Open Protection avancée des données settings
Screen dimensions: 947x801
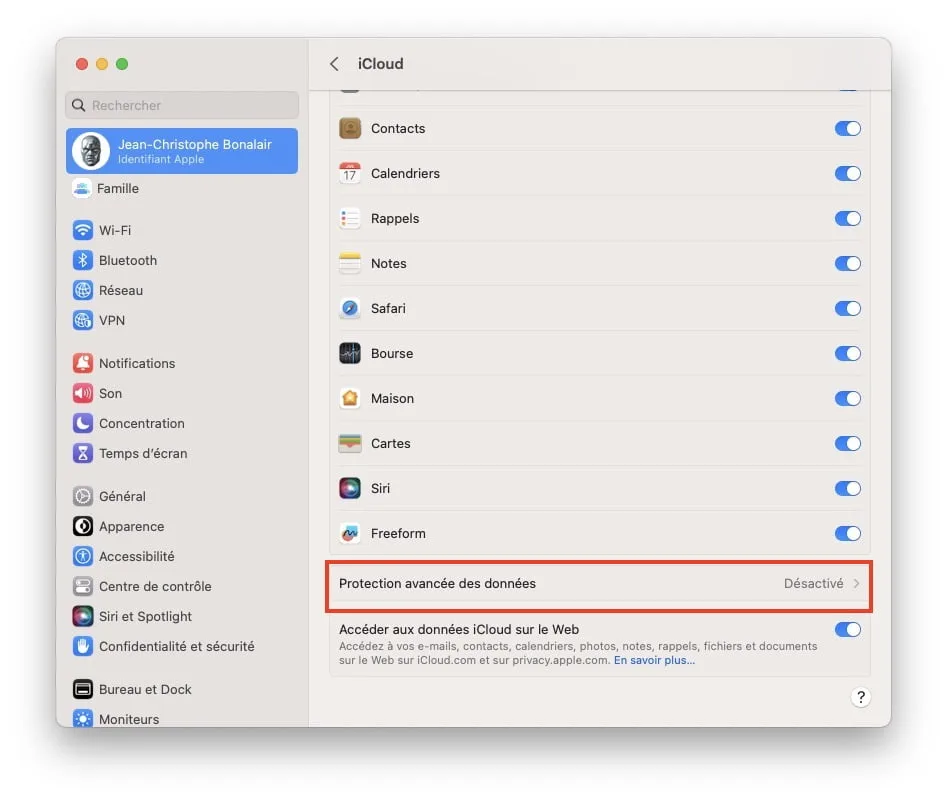[x=598, y=582]
